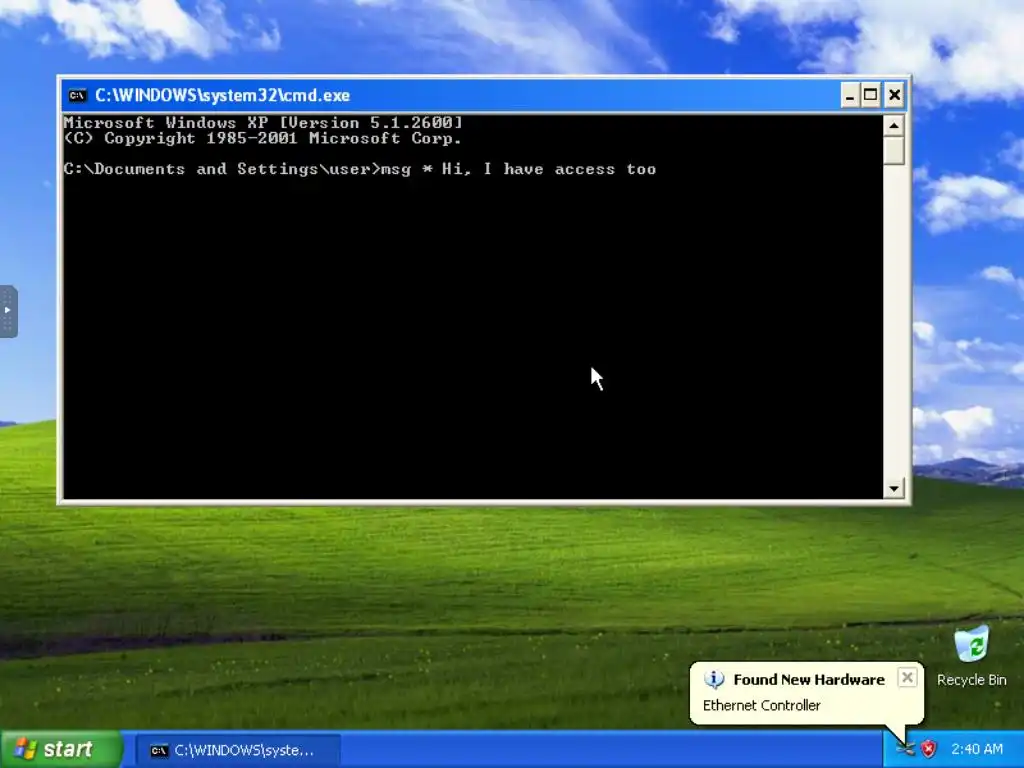
Task: Open the Windows Start menu
Action: (61, 749)
